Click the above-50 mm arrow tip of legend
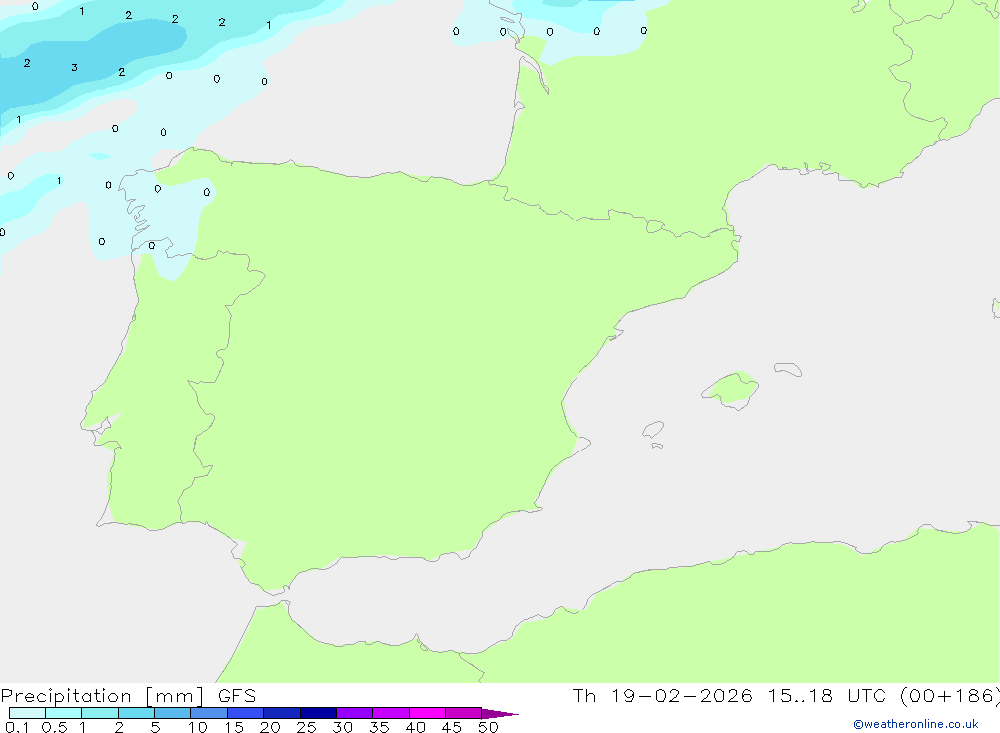The image size is (1000, 733). point(499,714)
